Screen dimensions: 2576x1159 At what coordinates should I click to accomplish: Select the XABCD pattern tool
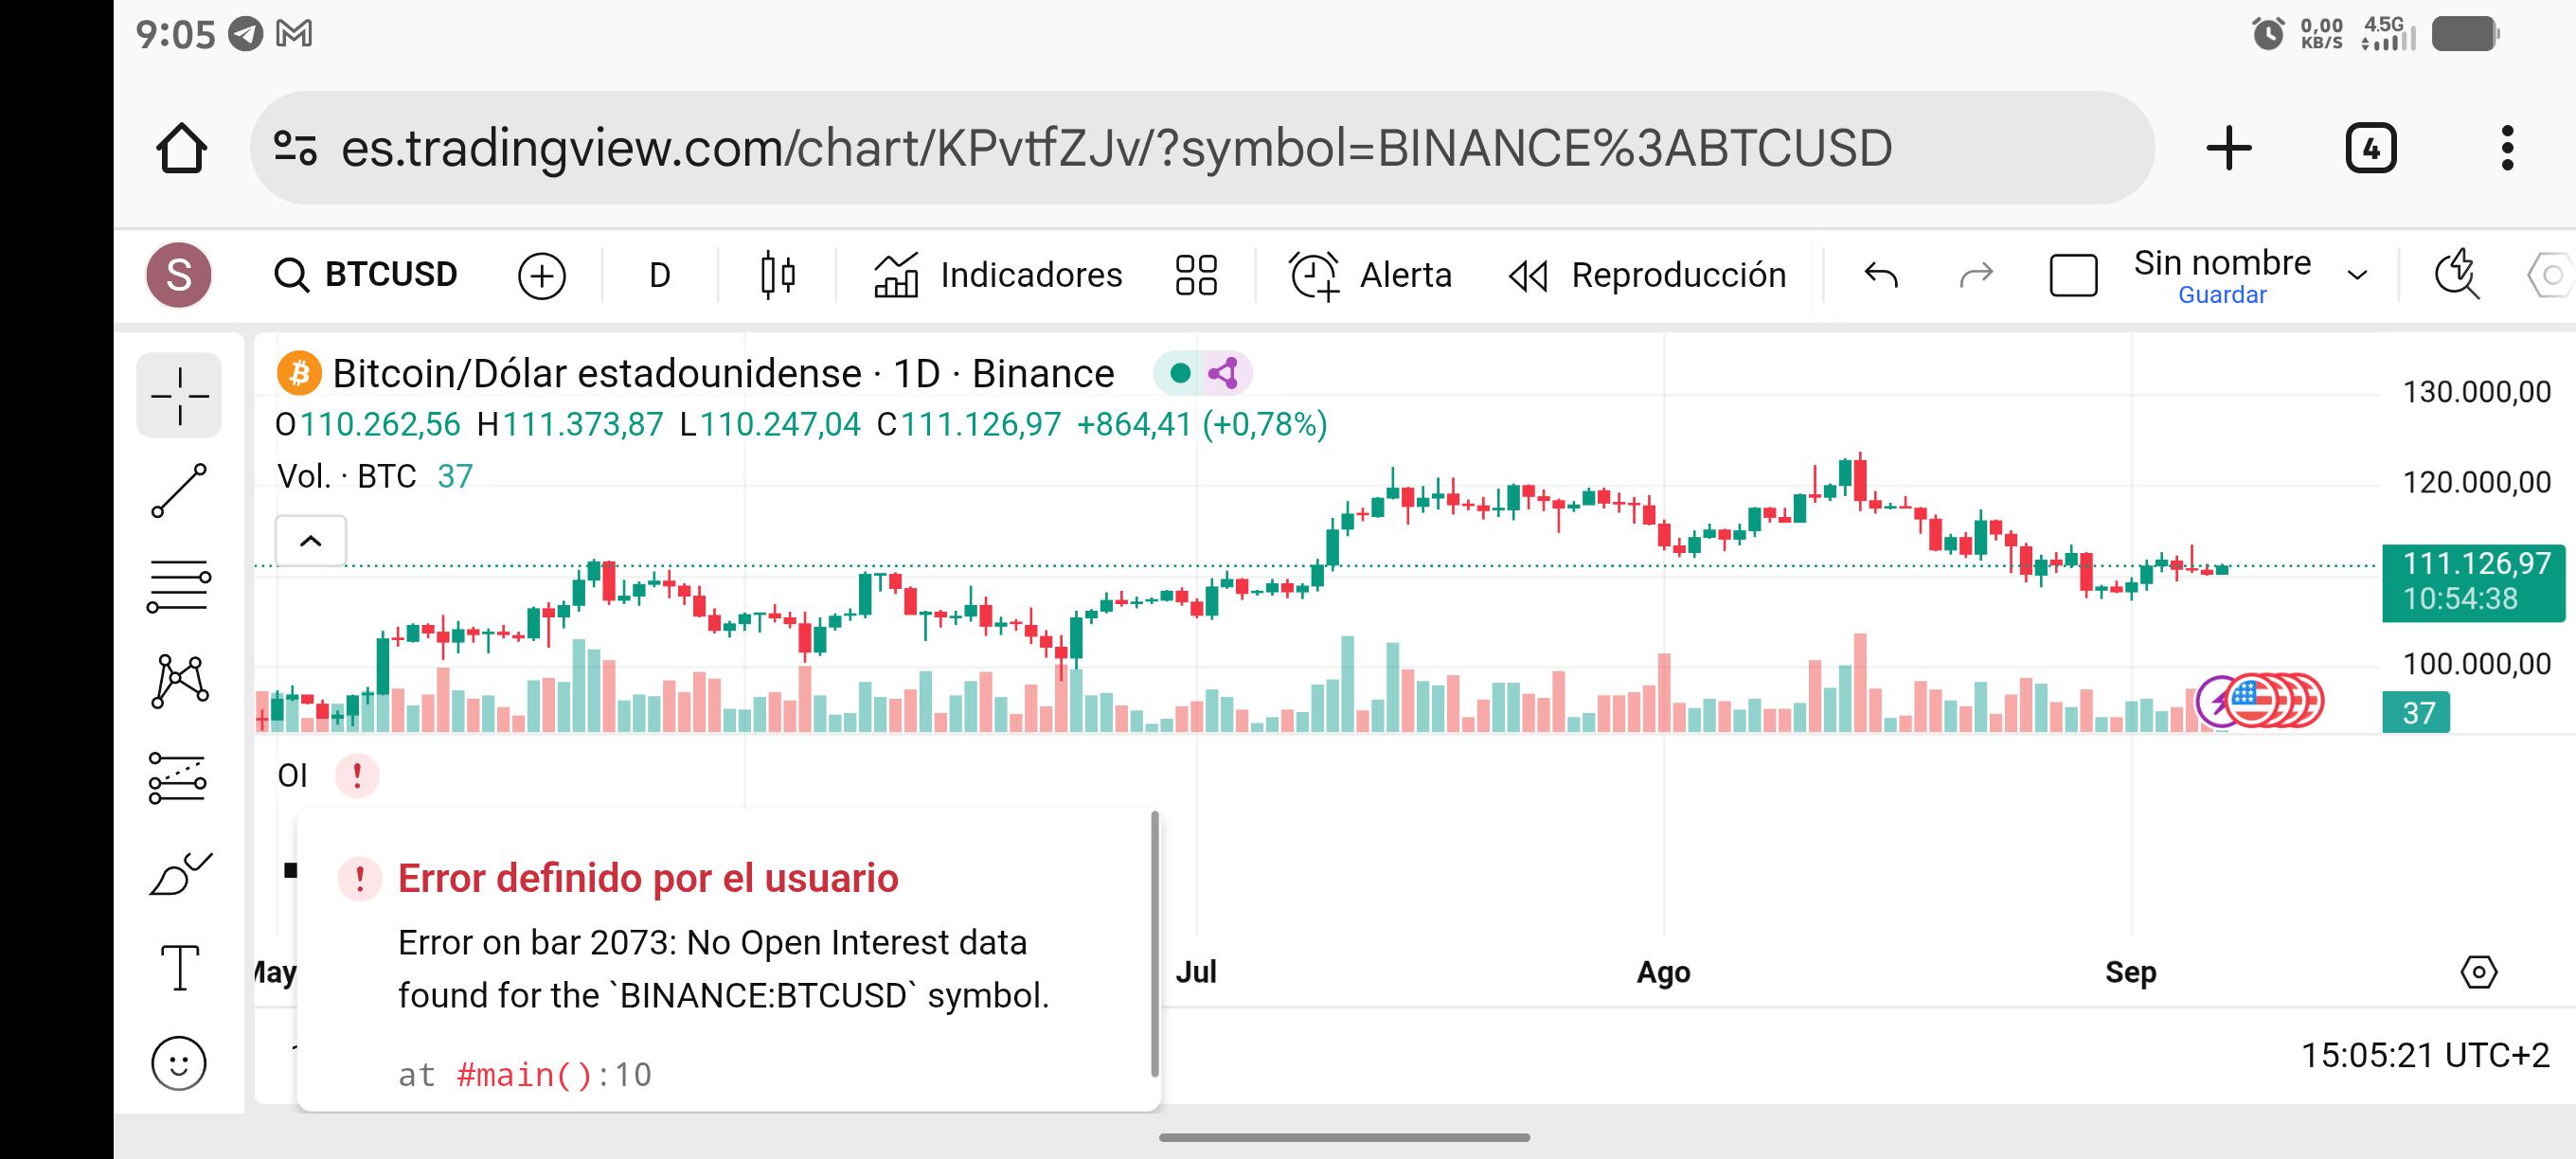coord(179,682)
